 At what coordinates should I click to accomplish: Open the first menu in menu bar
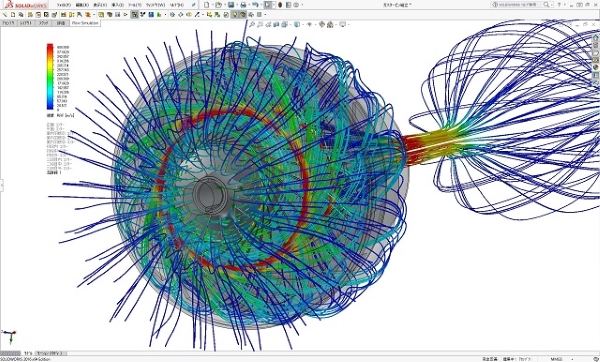click(x=64, y=5)
